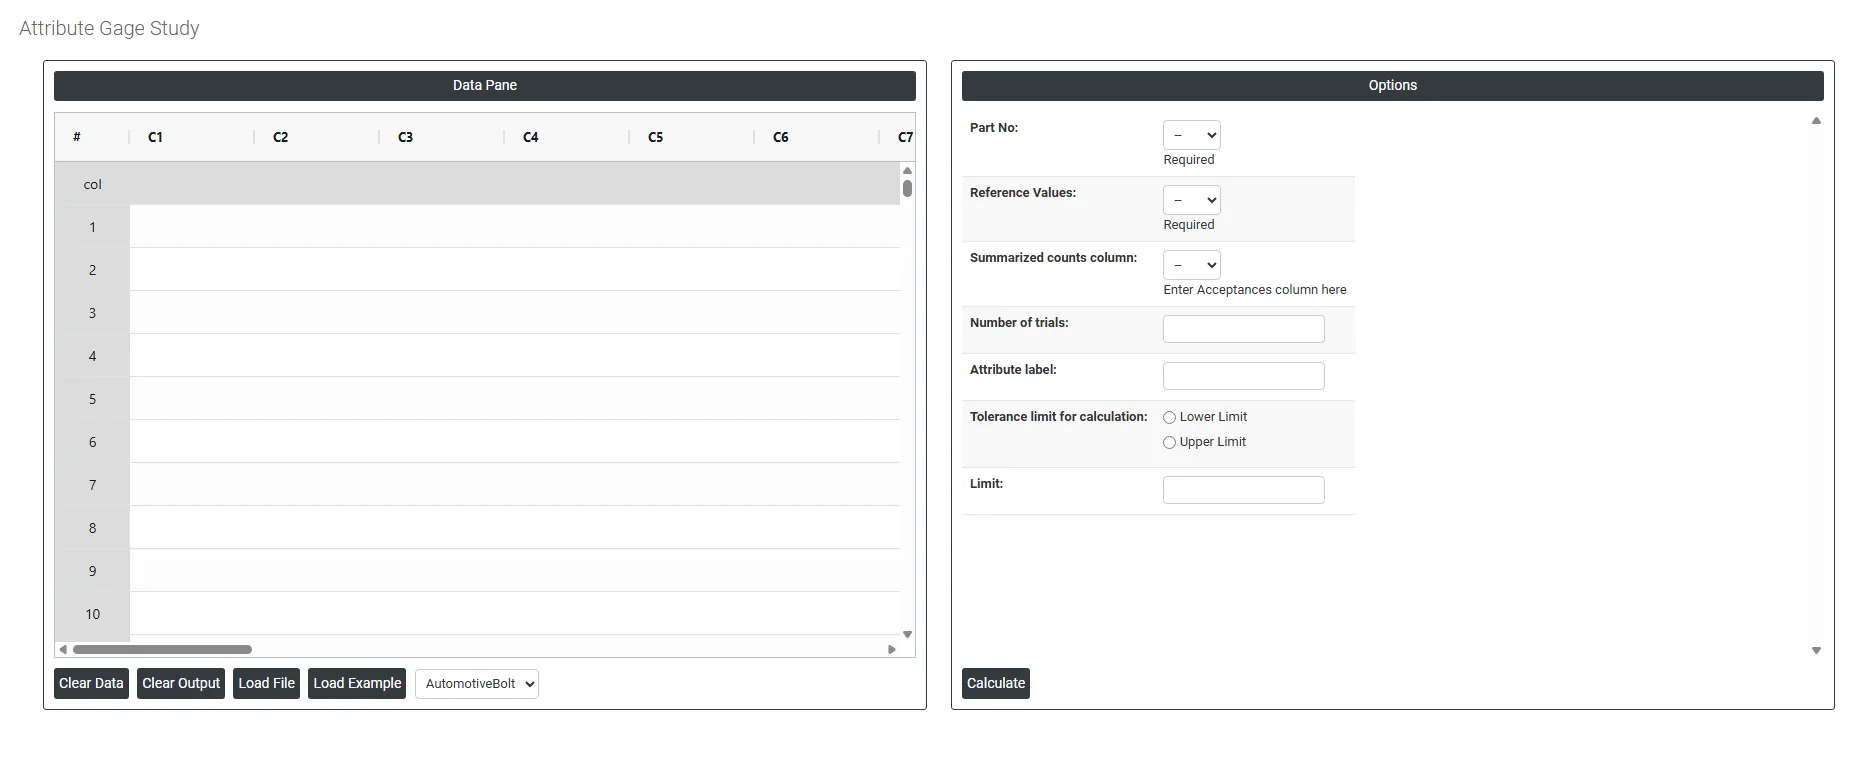Click the Attribute Gage Study title
1865x768 pixels.
(x=109, y=28)
